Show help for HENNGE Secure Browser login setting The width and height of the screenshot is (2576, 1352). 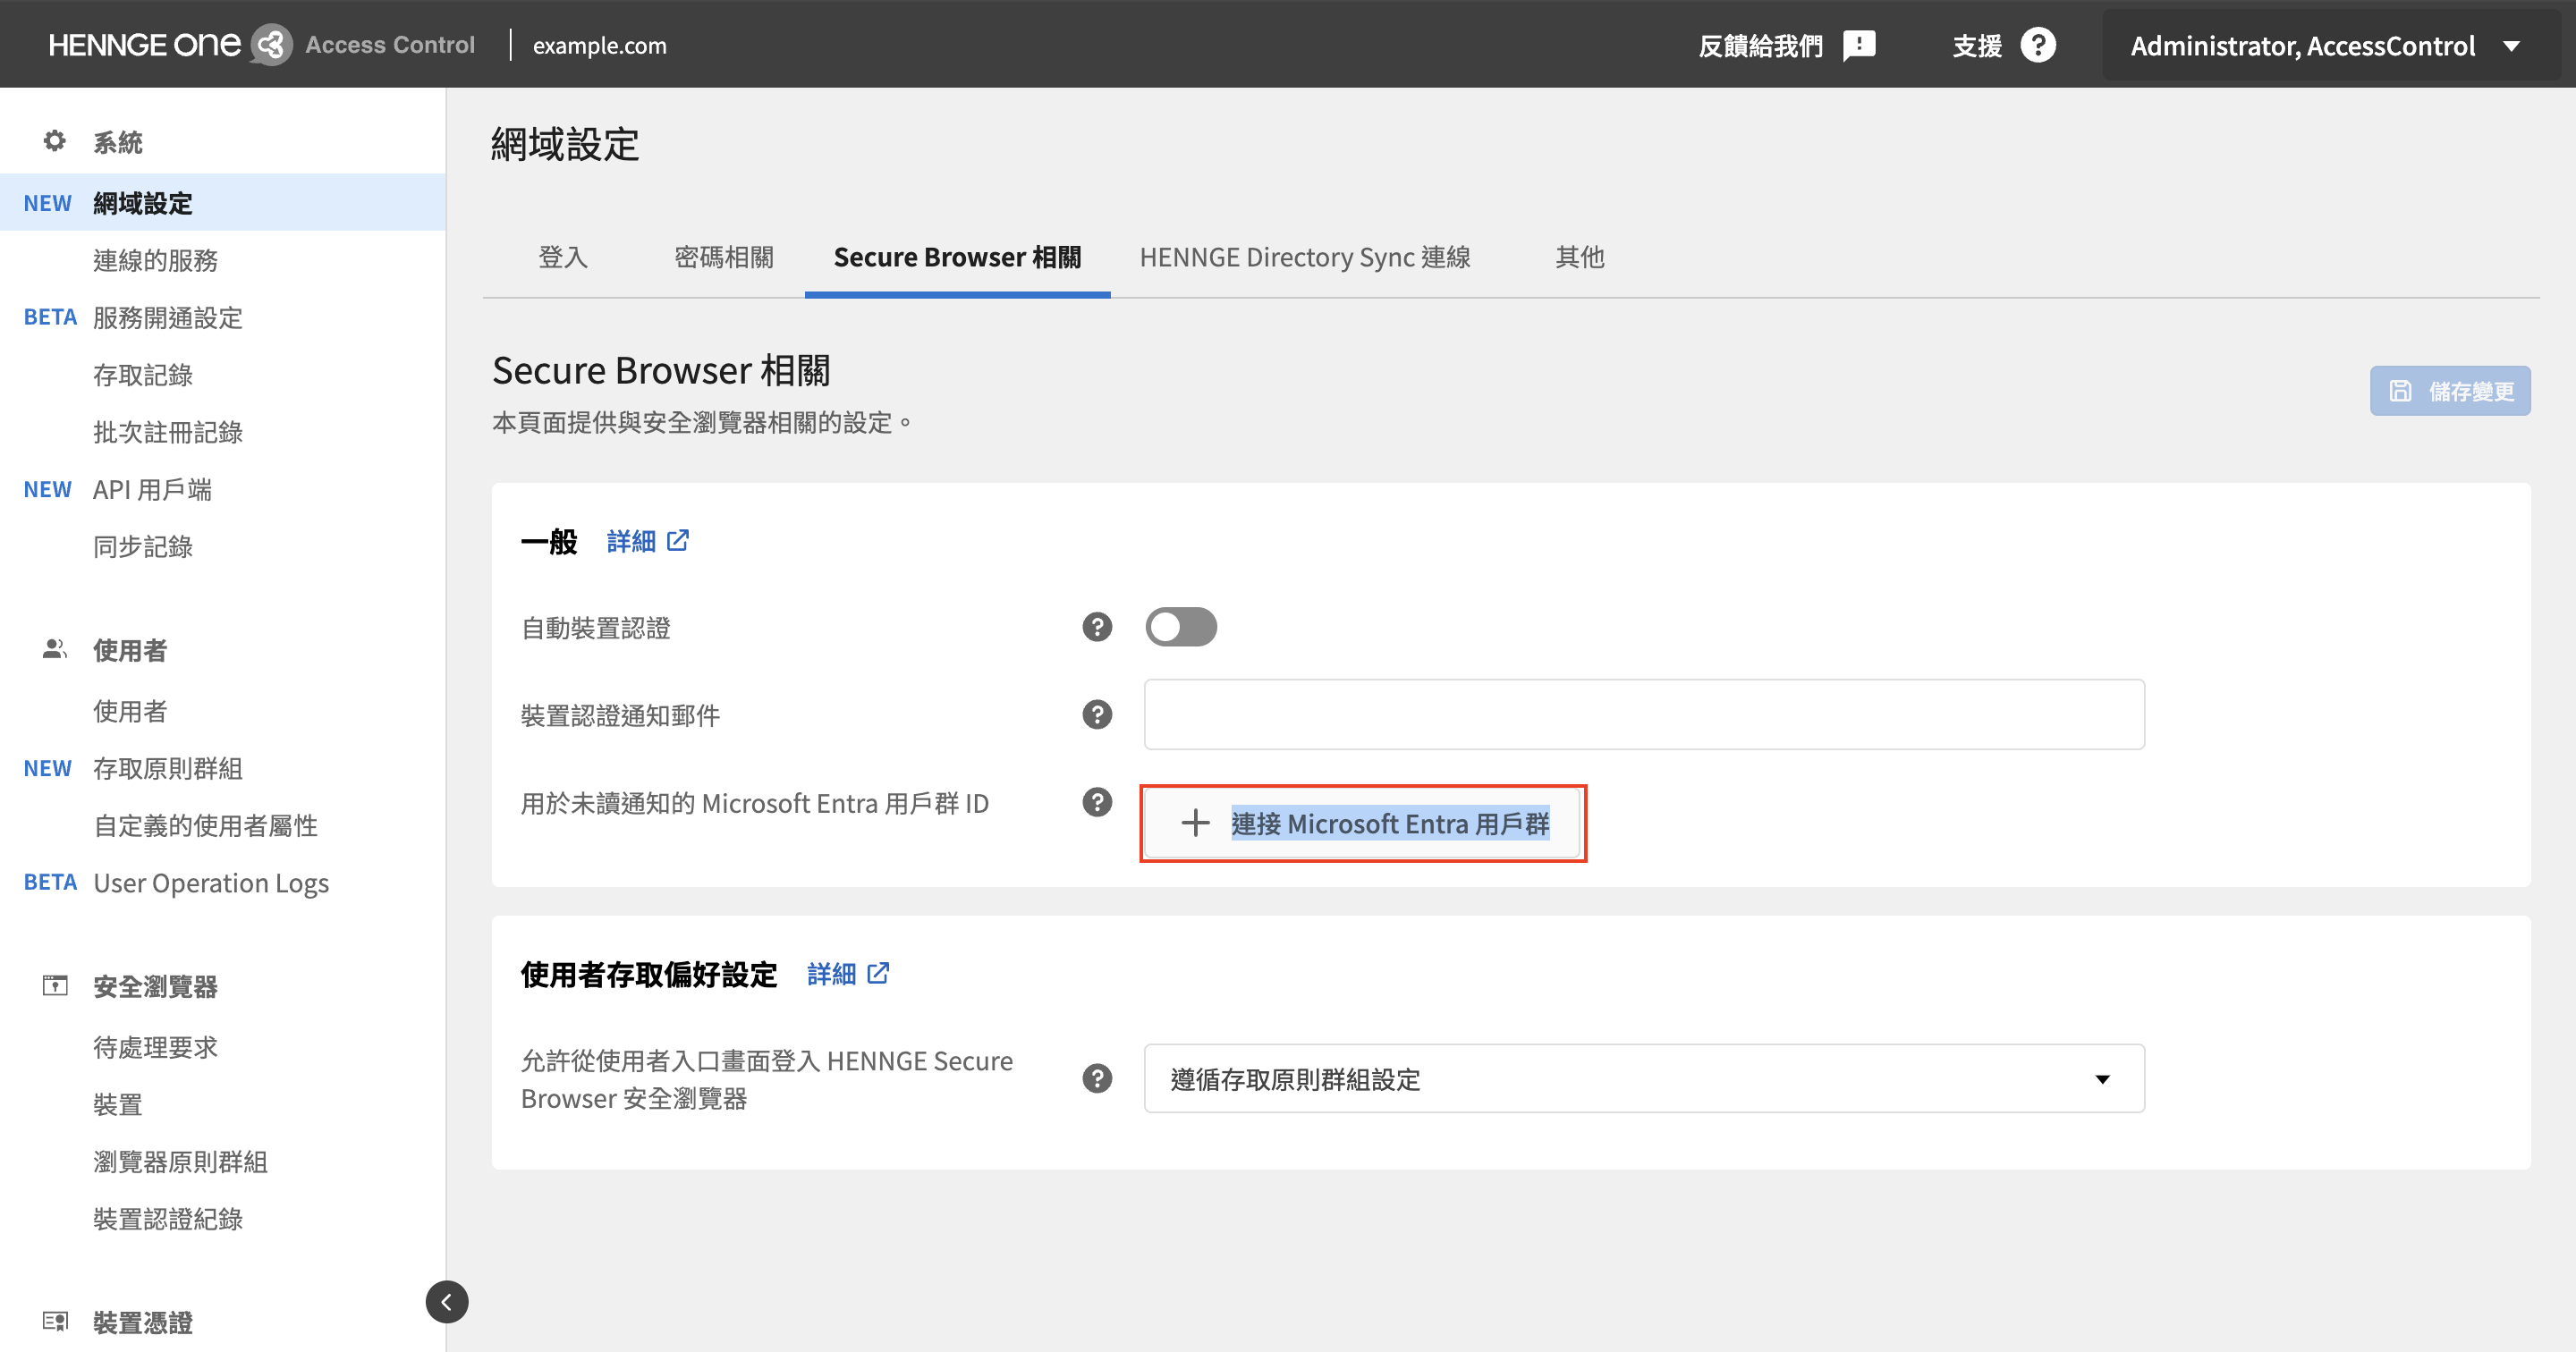(x=1097, y=1078)
